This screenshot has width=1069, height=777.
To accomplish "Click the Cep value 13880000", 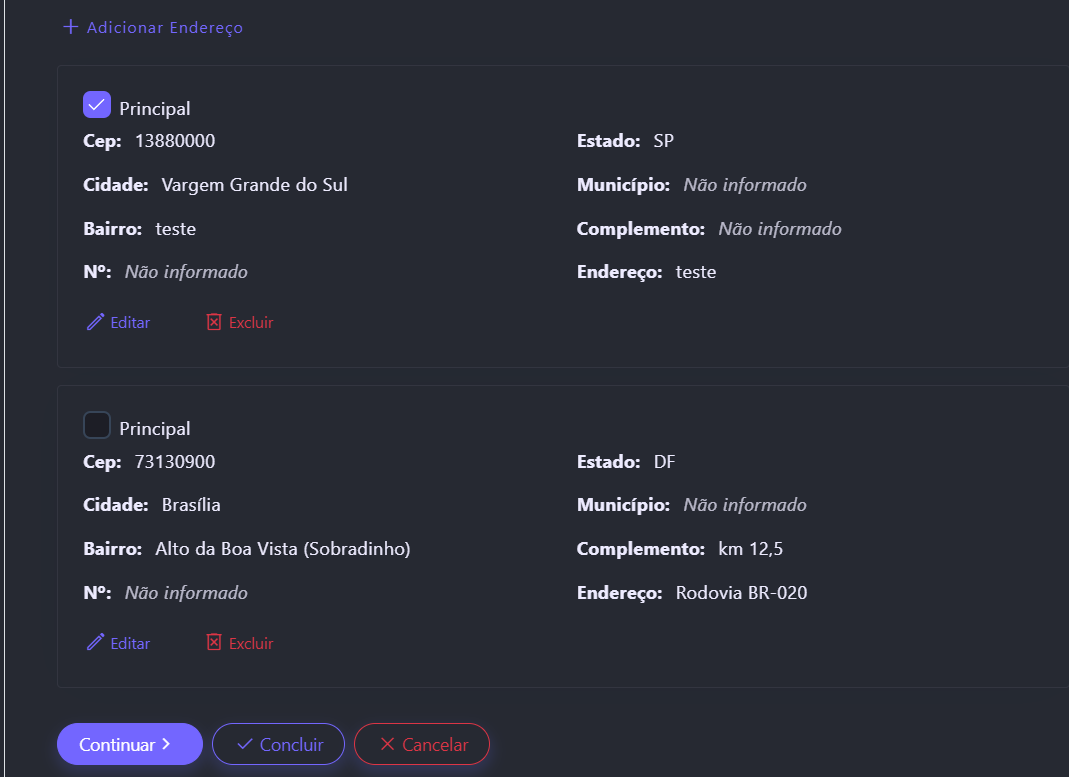I will point(175,141).
